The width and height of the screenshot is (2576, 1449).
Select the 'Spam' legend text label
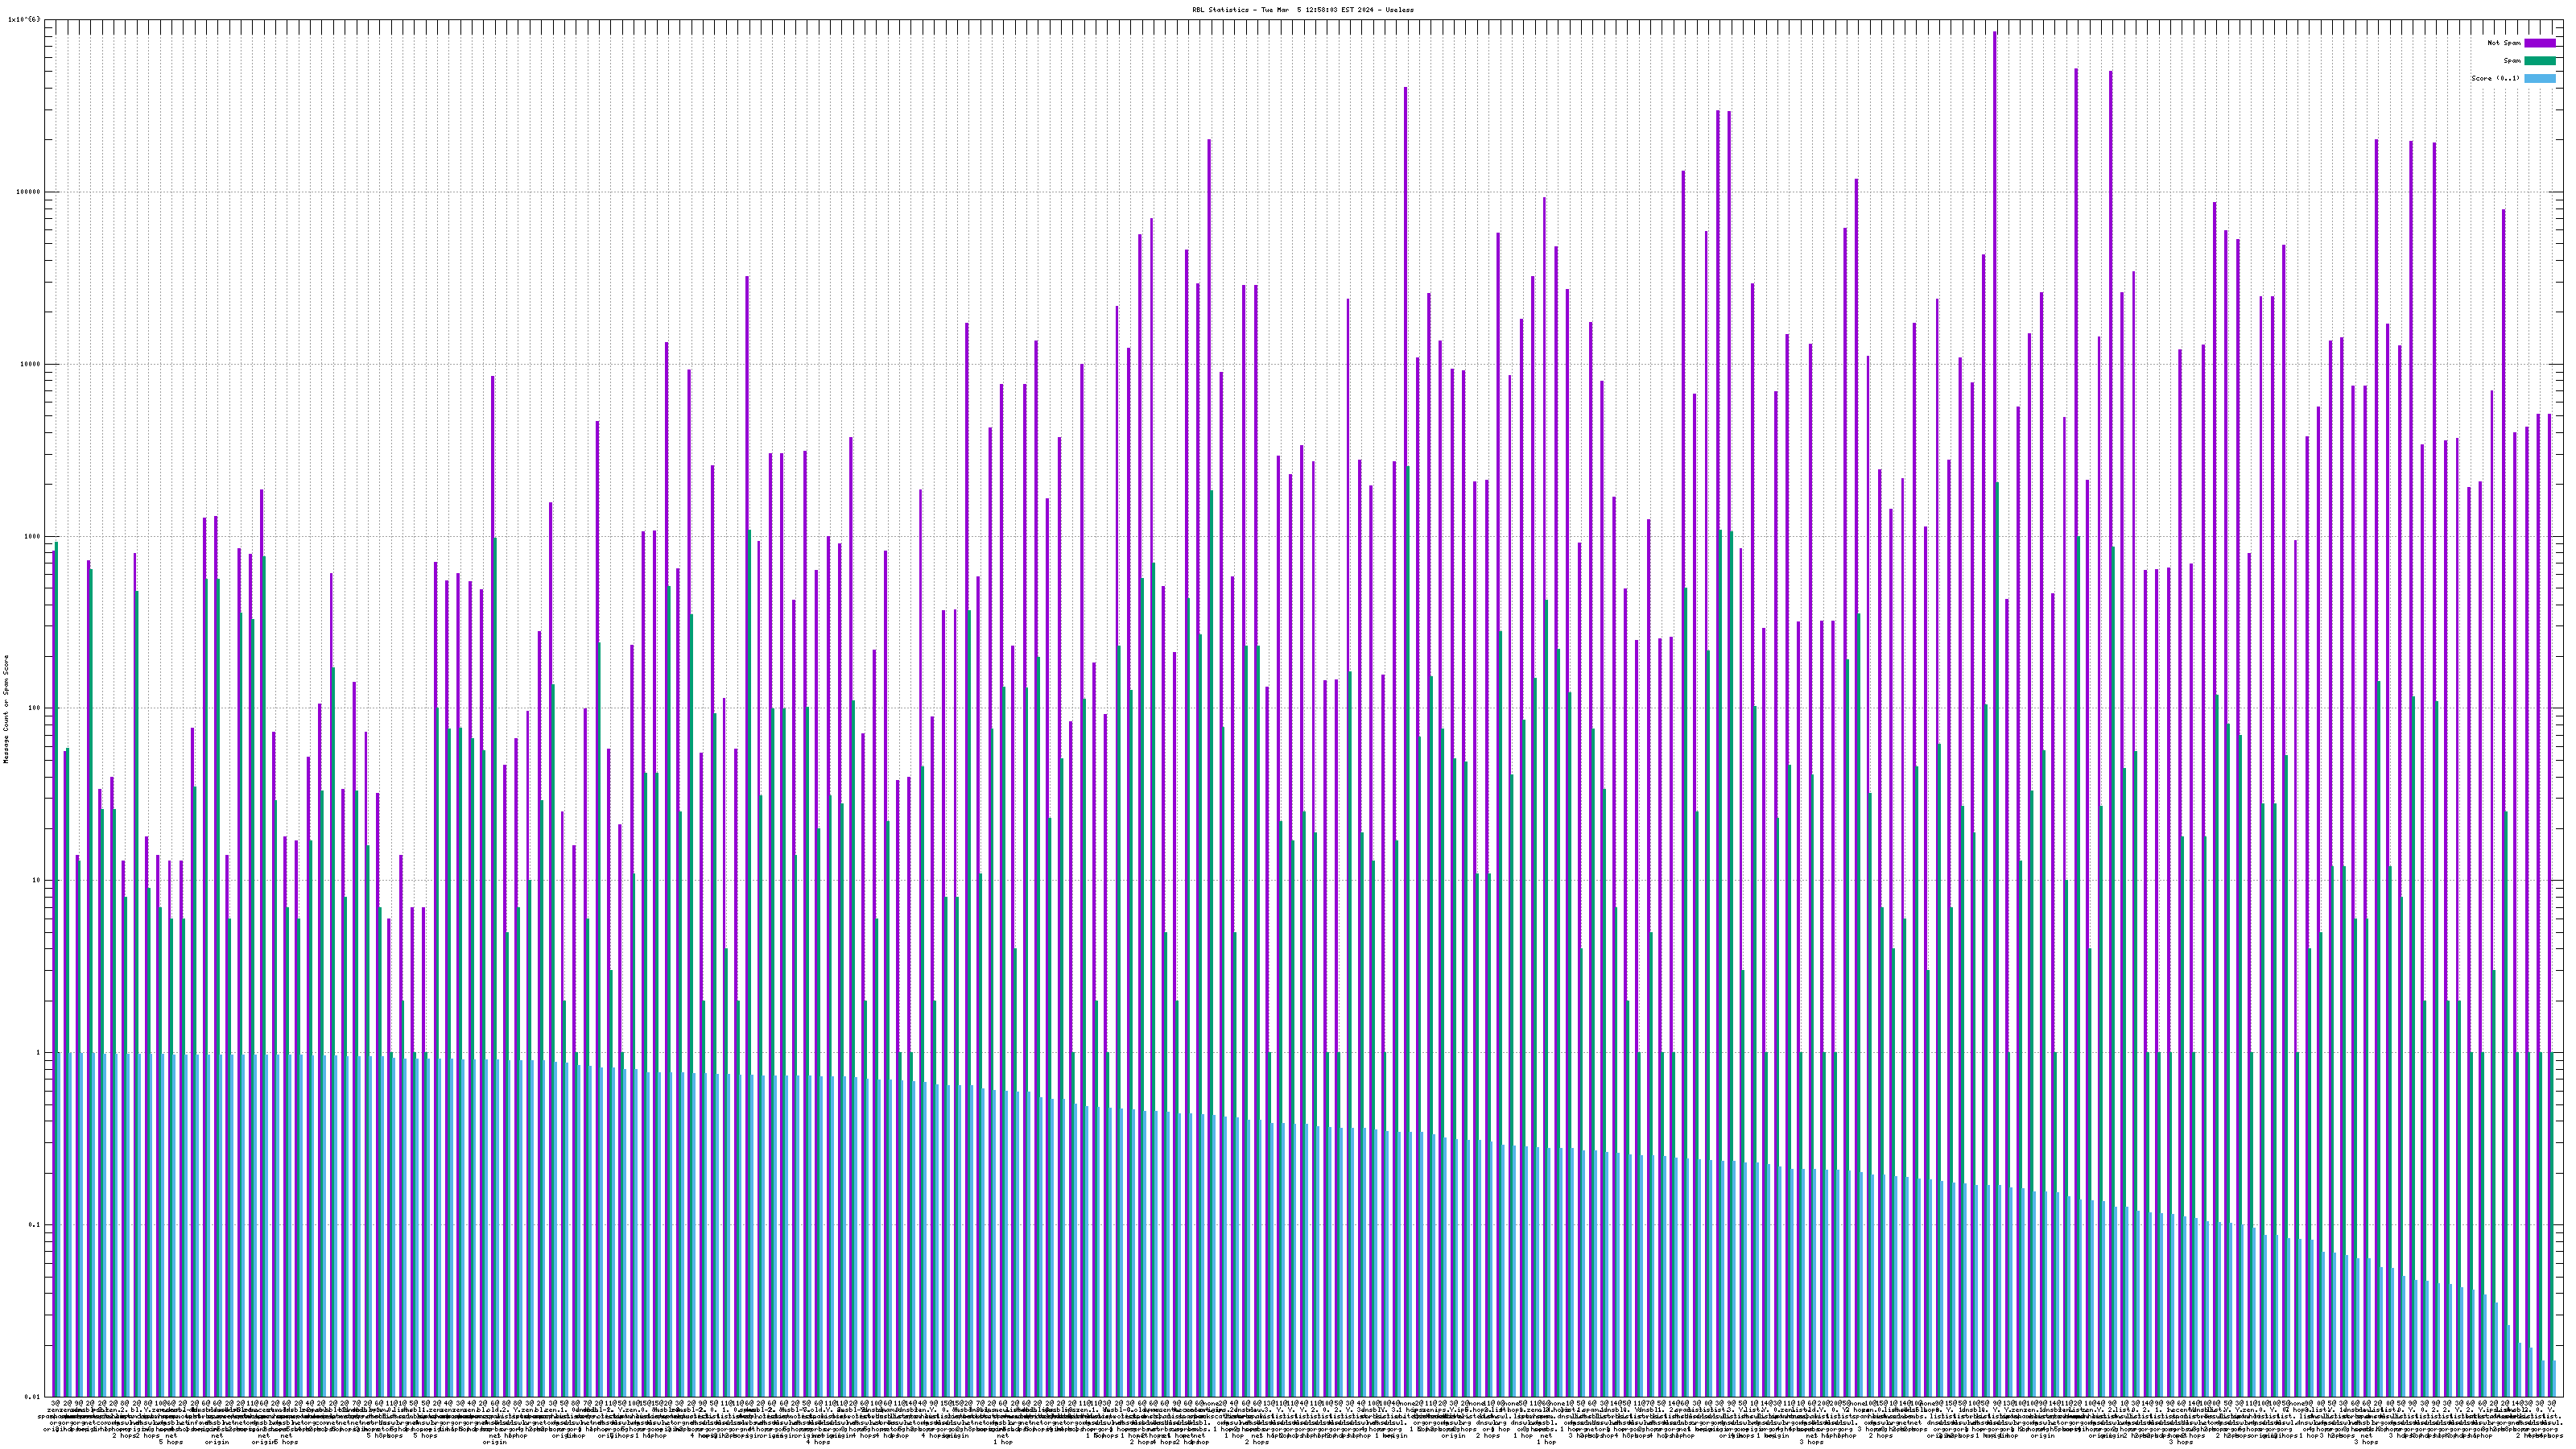coord(2512,61)
